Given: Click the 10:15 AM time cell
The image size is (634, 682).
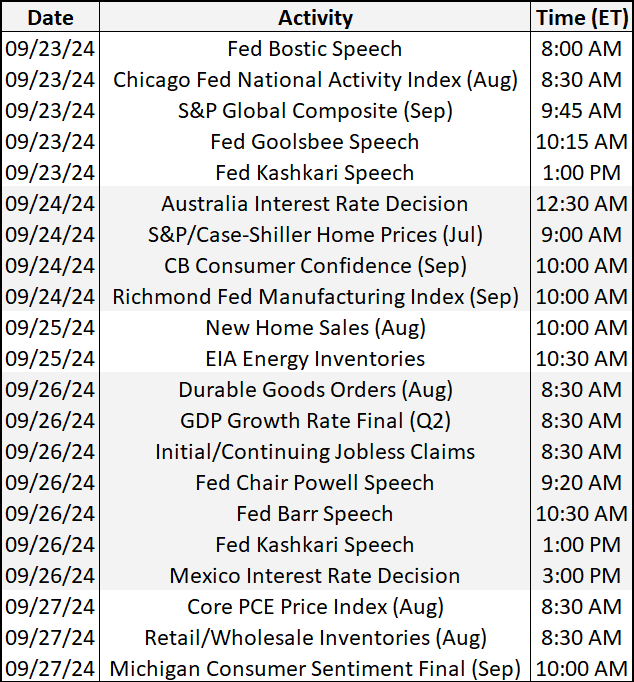Looking at the screenshot, I should coord(581,142).
